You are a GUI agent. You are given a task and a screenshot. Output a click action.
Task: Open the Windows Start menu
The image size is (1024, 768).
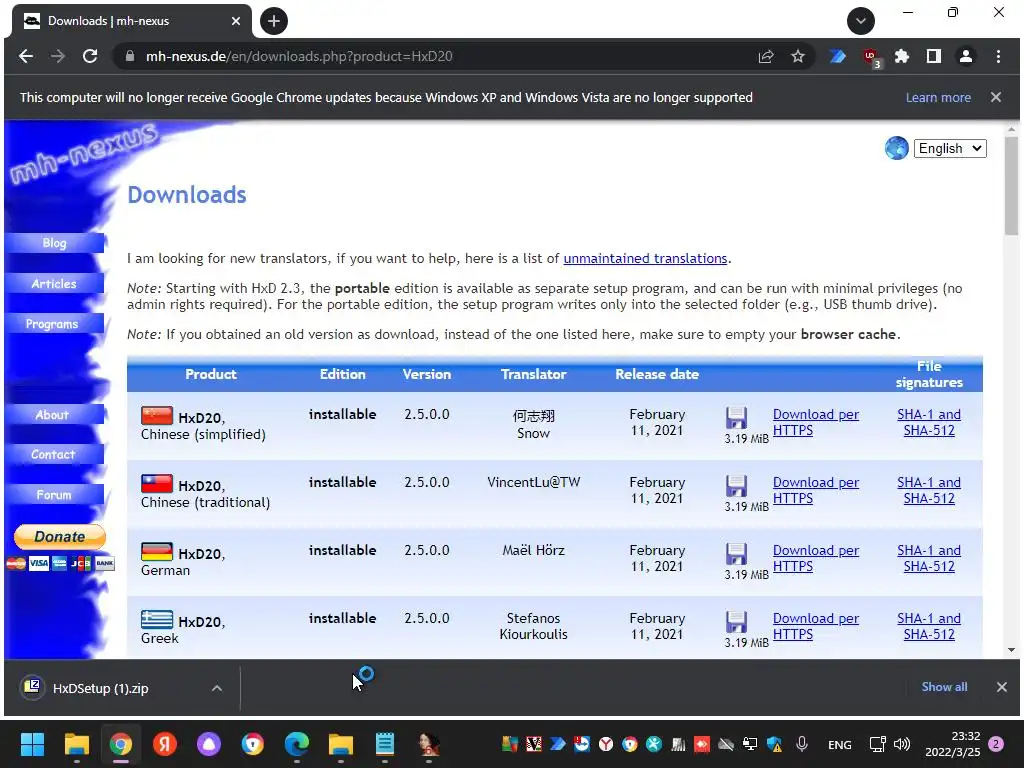click(32, 744)
